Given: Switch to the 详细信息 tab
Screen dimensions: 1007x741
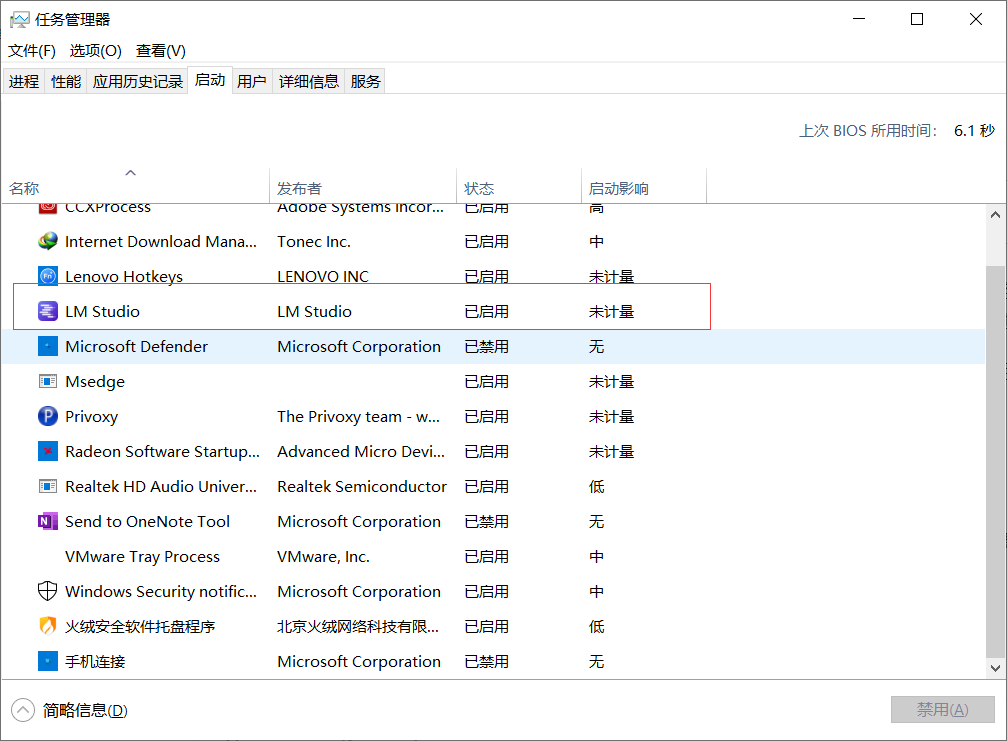Looking at the screenshot, I should [x=308, y=82].
